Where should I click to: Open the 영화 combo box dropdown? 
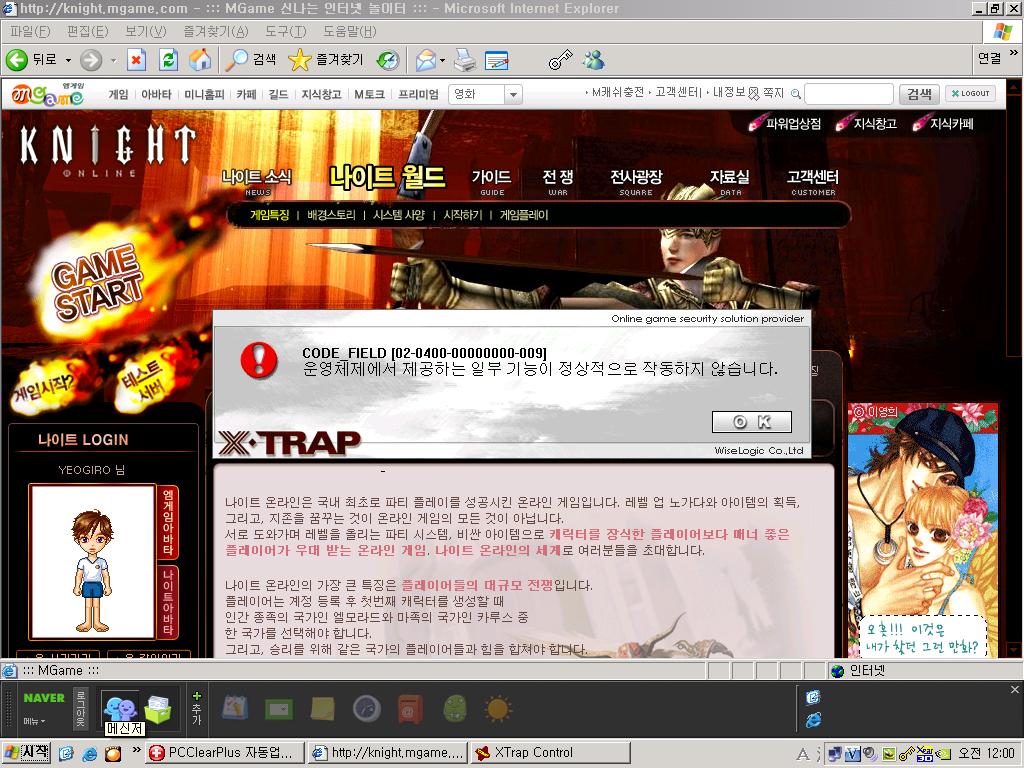[x=513, y=95]
